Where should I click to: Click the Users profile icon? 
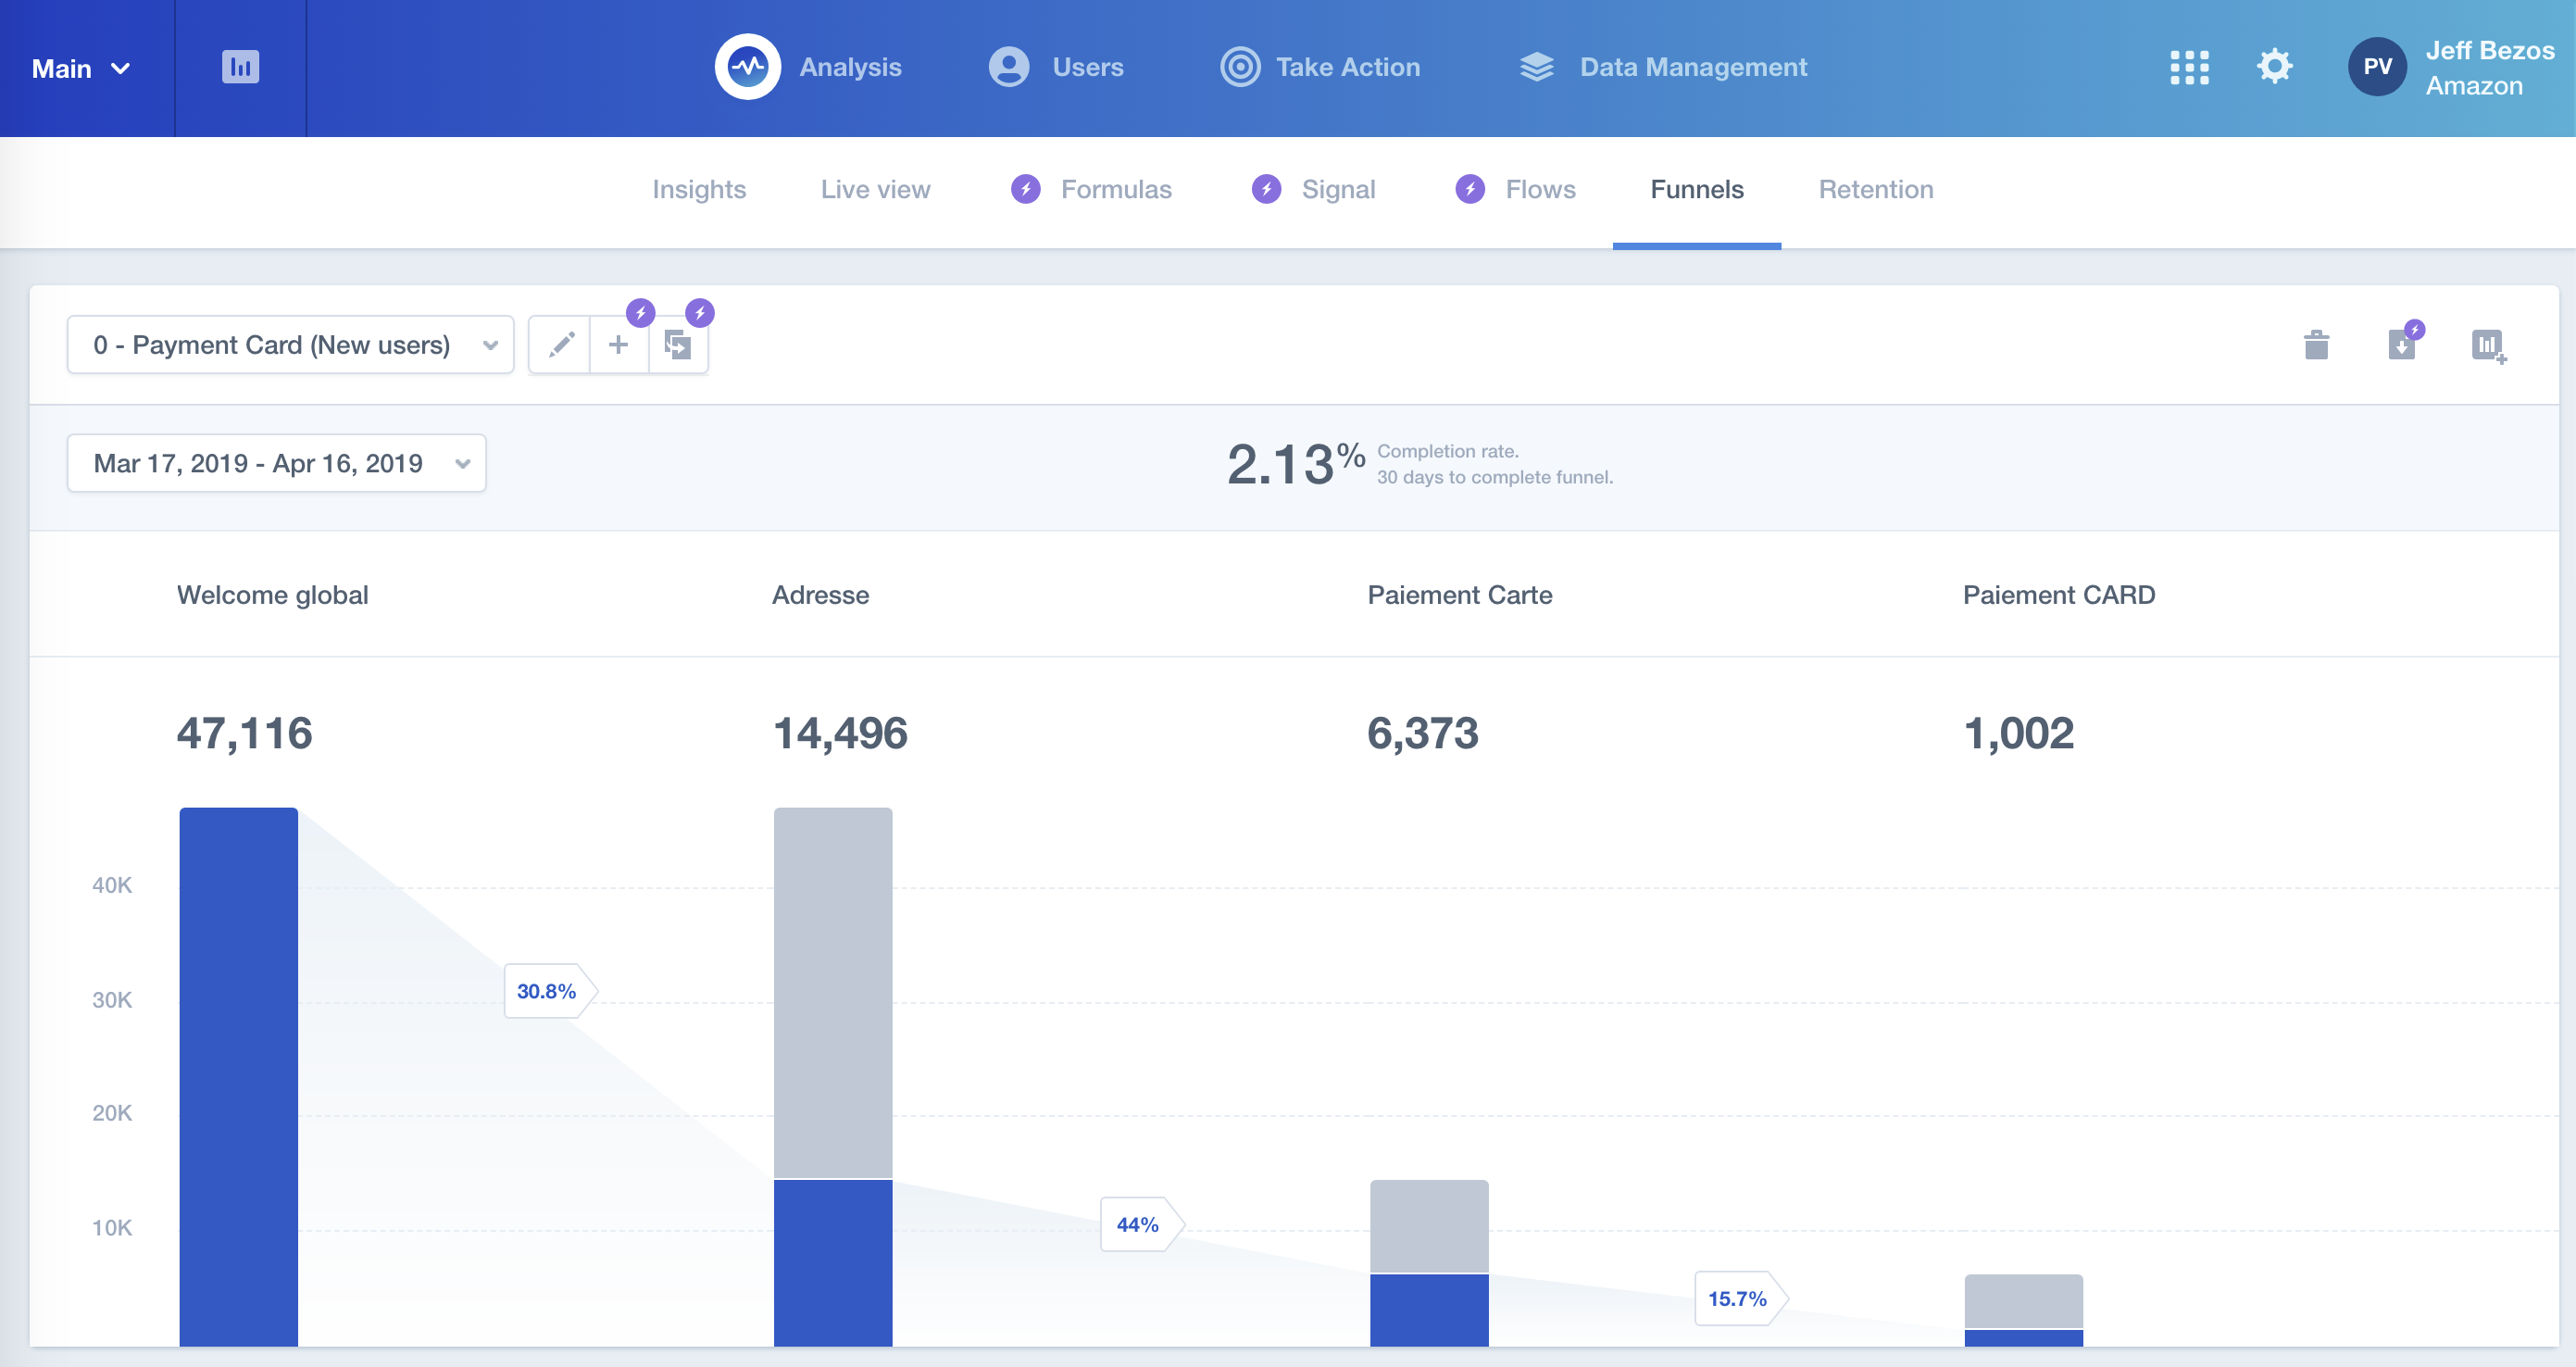1009,67
